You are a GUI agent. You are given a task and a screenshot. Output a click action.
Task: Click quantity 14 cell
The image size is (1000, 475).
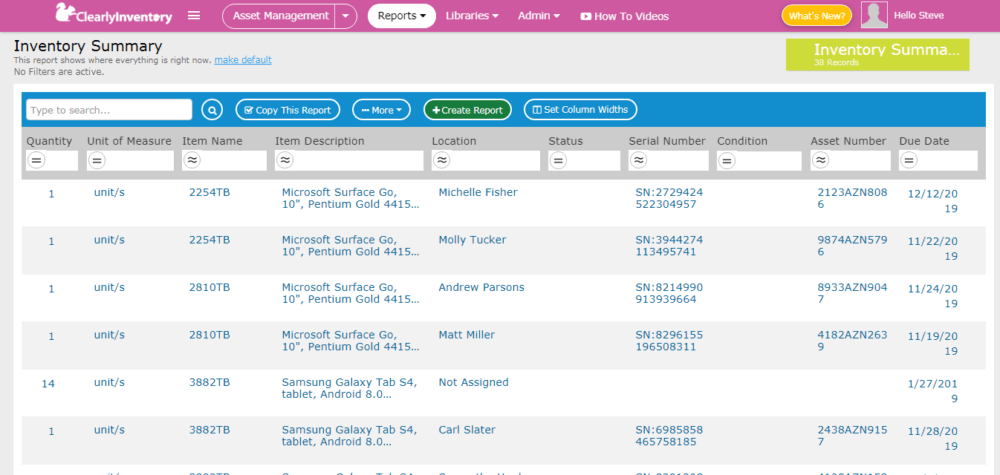48,384
